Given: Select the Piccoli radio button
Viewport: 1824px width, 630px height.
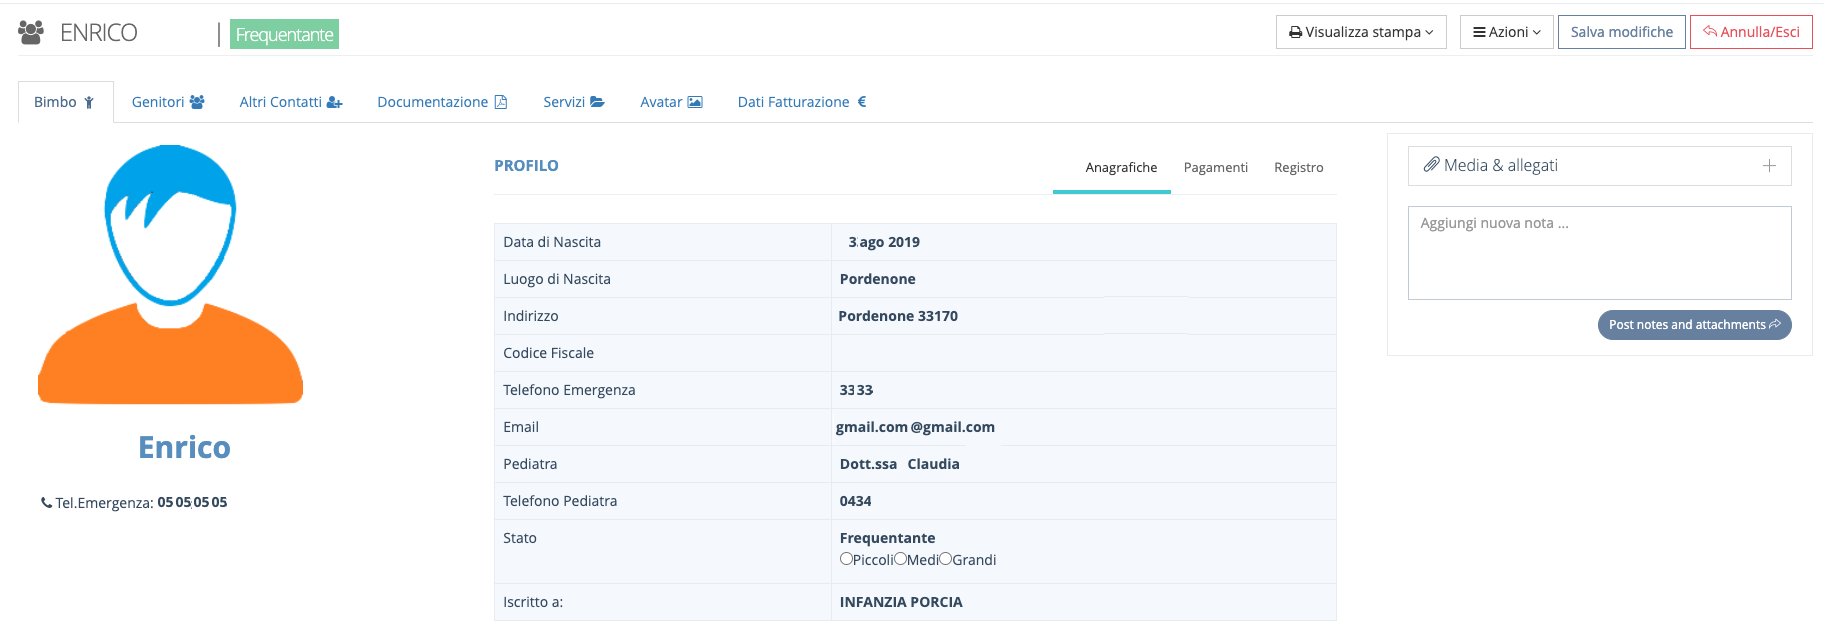Looking at the screenshot, I should point(846,559).
